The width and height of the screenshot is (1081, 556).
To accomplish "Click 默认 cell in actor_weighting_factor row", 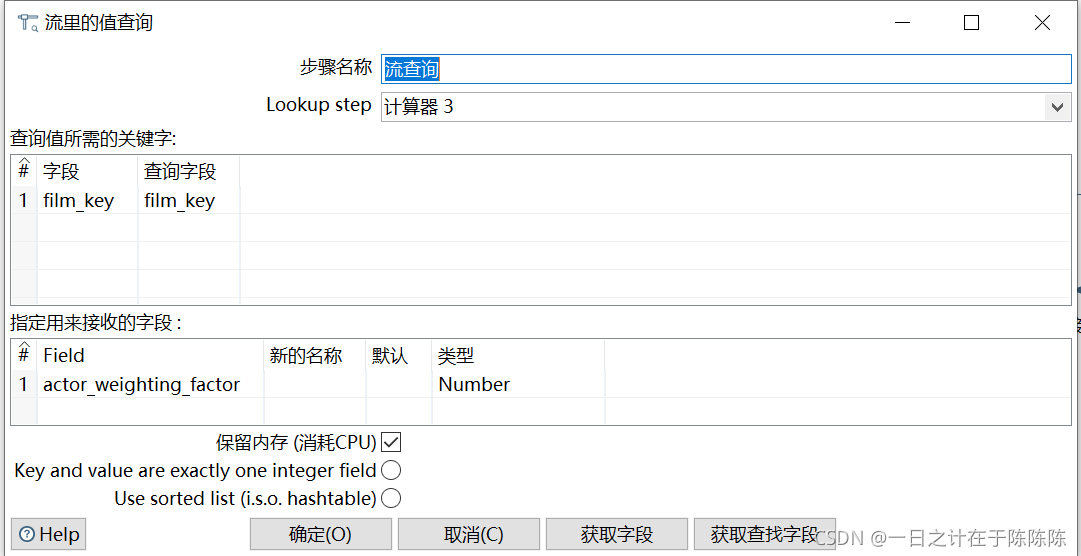I will click(x=399, y=384).
